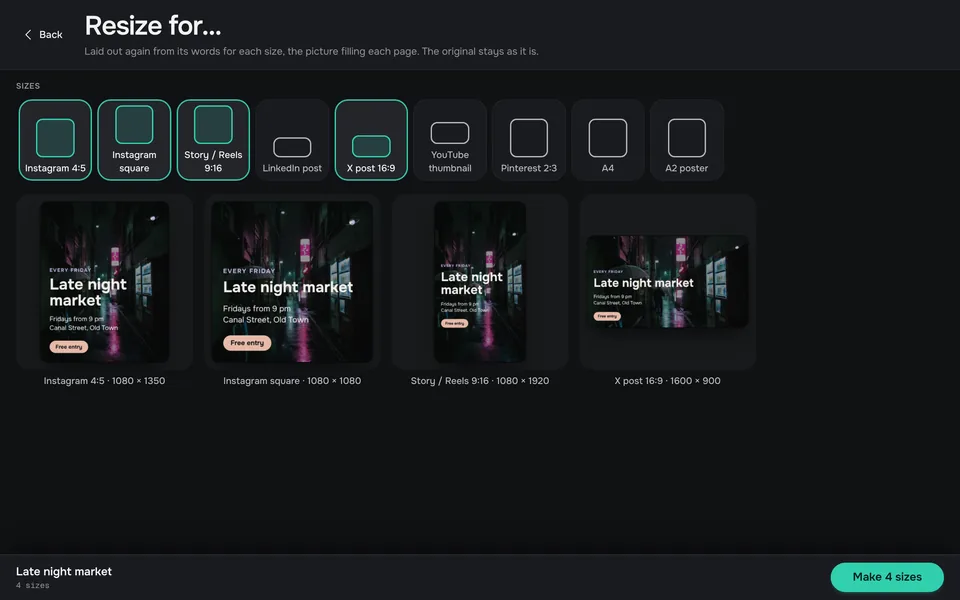Viewport: 960px width, 600px height.
Task: Open the Instagram square preview thumbnail
Action: [x=292, y=282]
